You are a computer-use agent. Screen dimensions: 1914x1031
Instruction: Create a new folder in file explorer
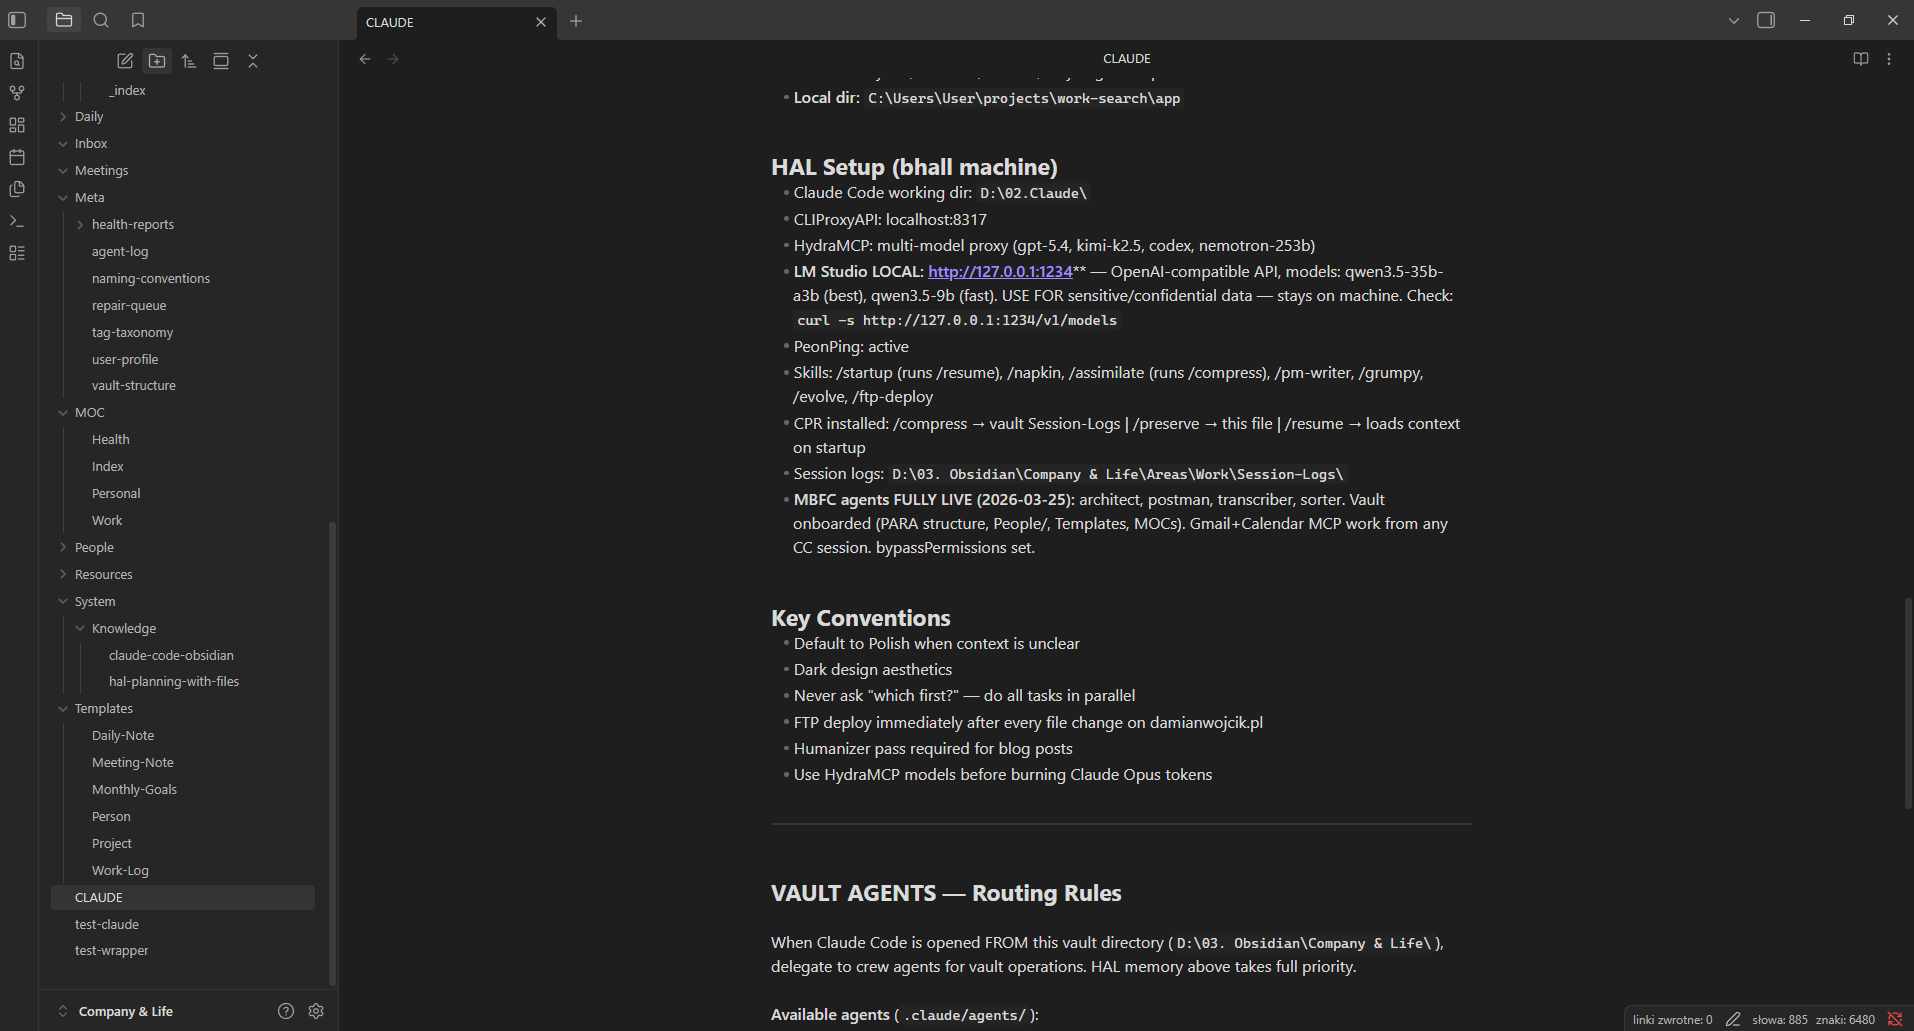pos(156,61)
